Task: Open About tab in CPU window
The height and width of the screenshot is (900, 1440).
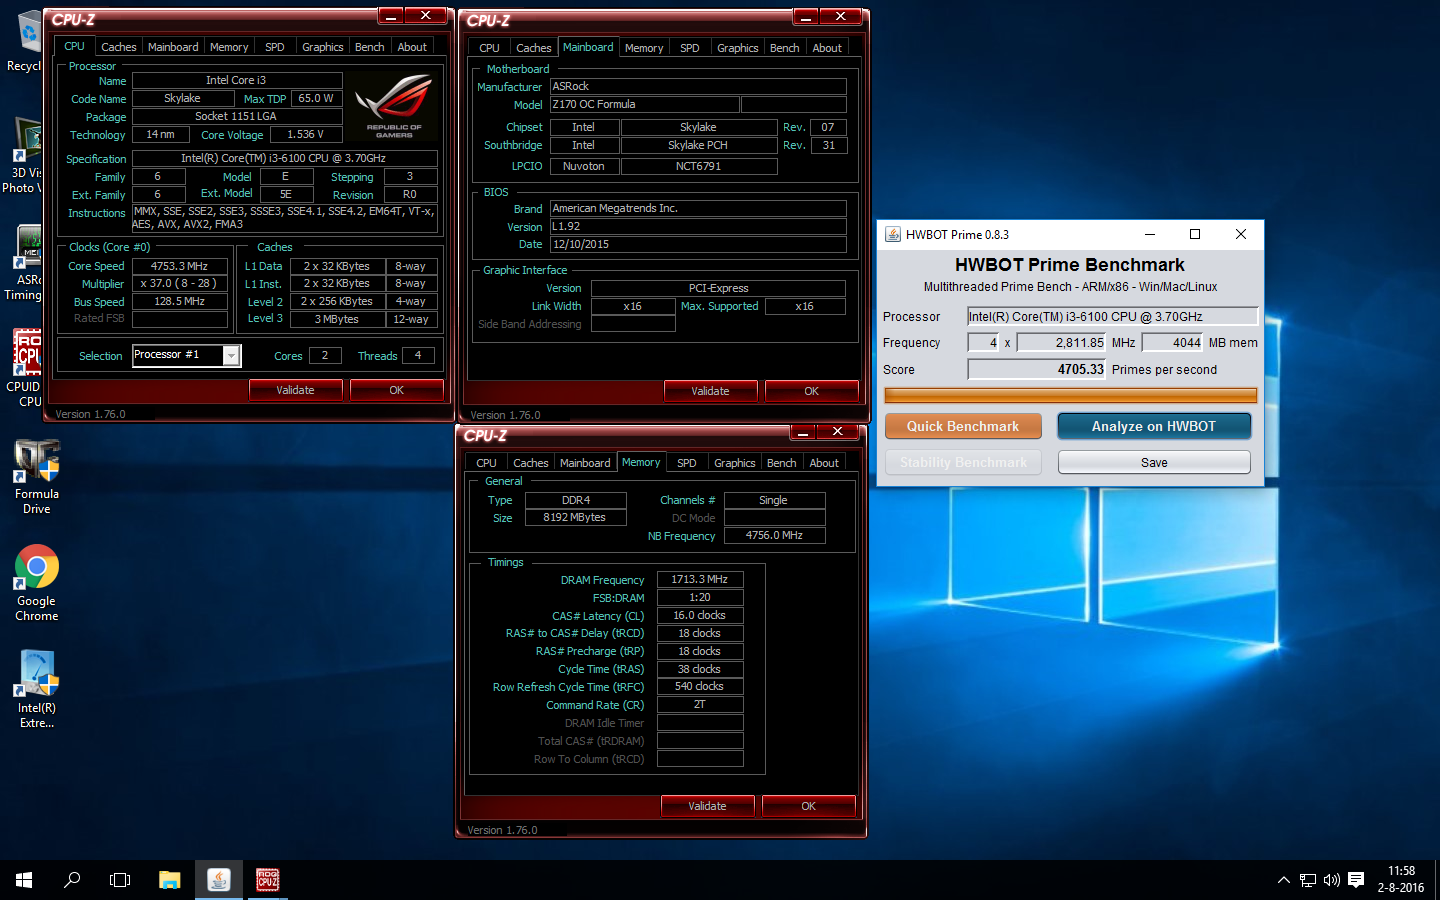Action: click(x=412, y=47)
